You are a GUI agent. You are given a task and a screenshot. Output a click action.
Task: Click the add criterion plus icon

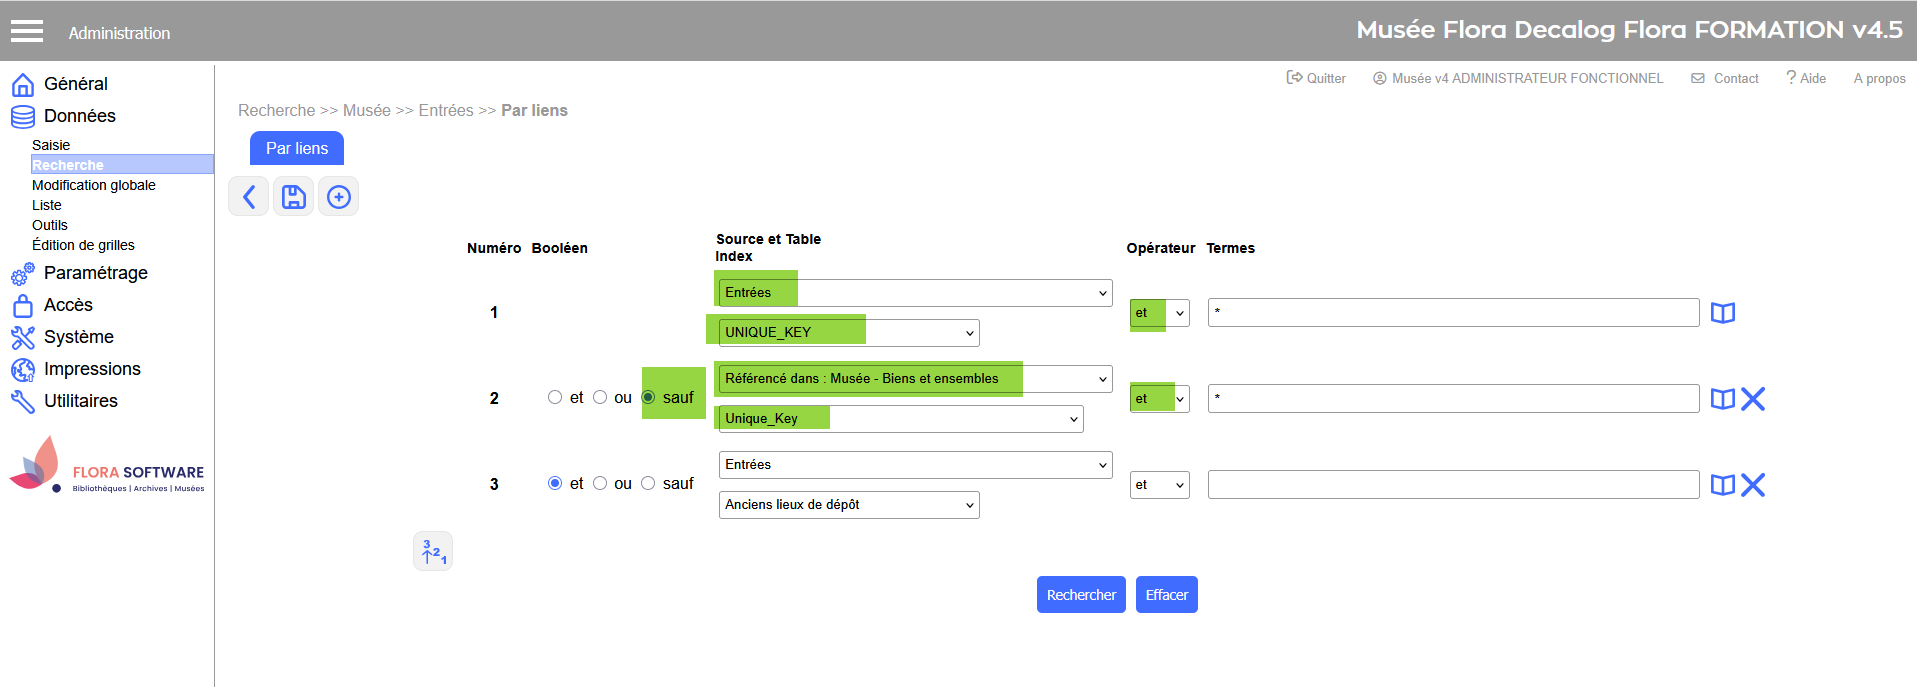click(339, 197)
